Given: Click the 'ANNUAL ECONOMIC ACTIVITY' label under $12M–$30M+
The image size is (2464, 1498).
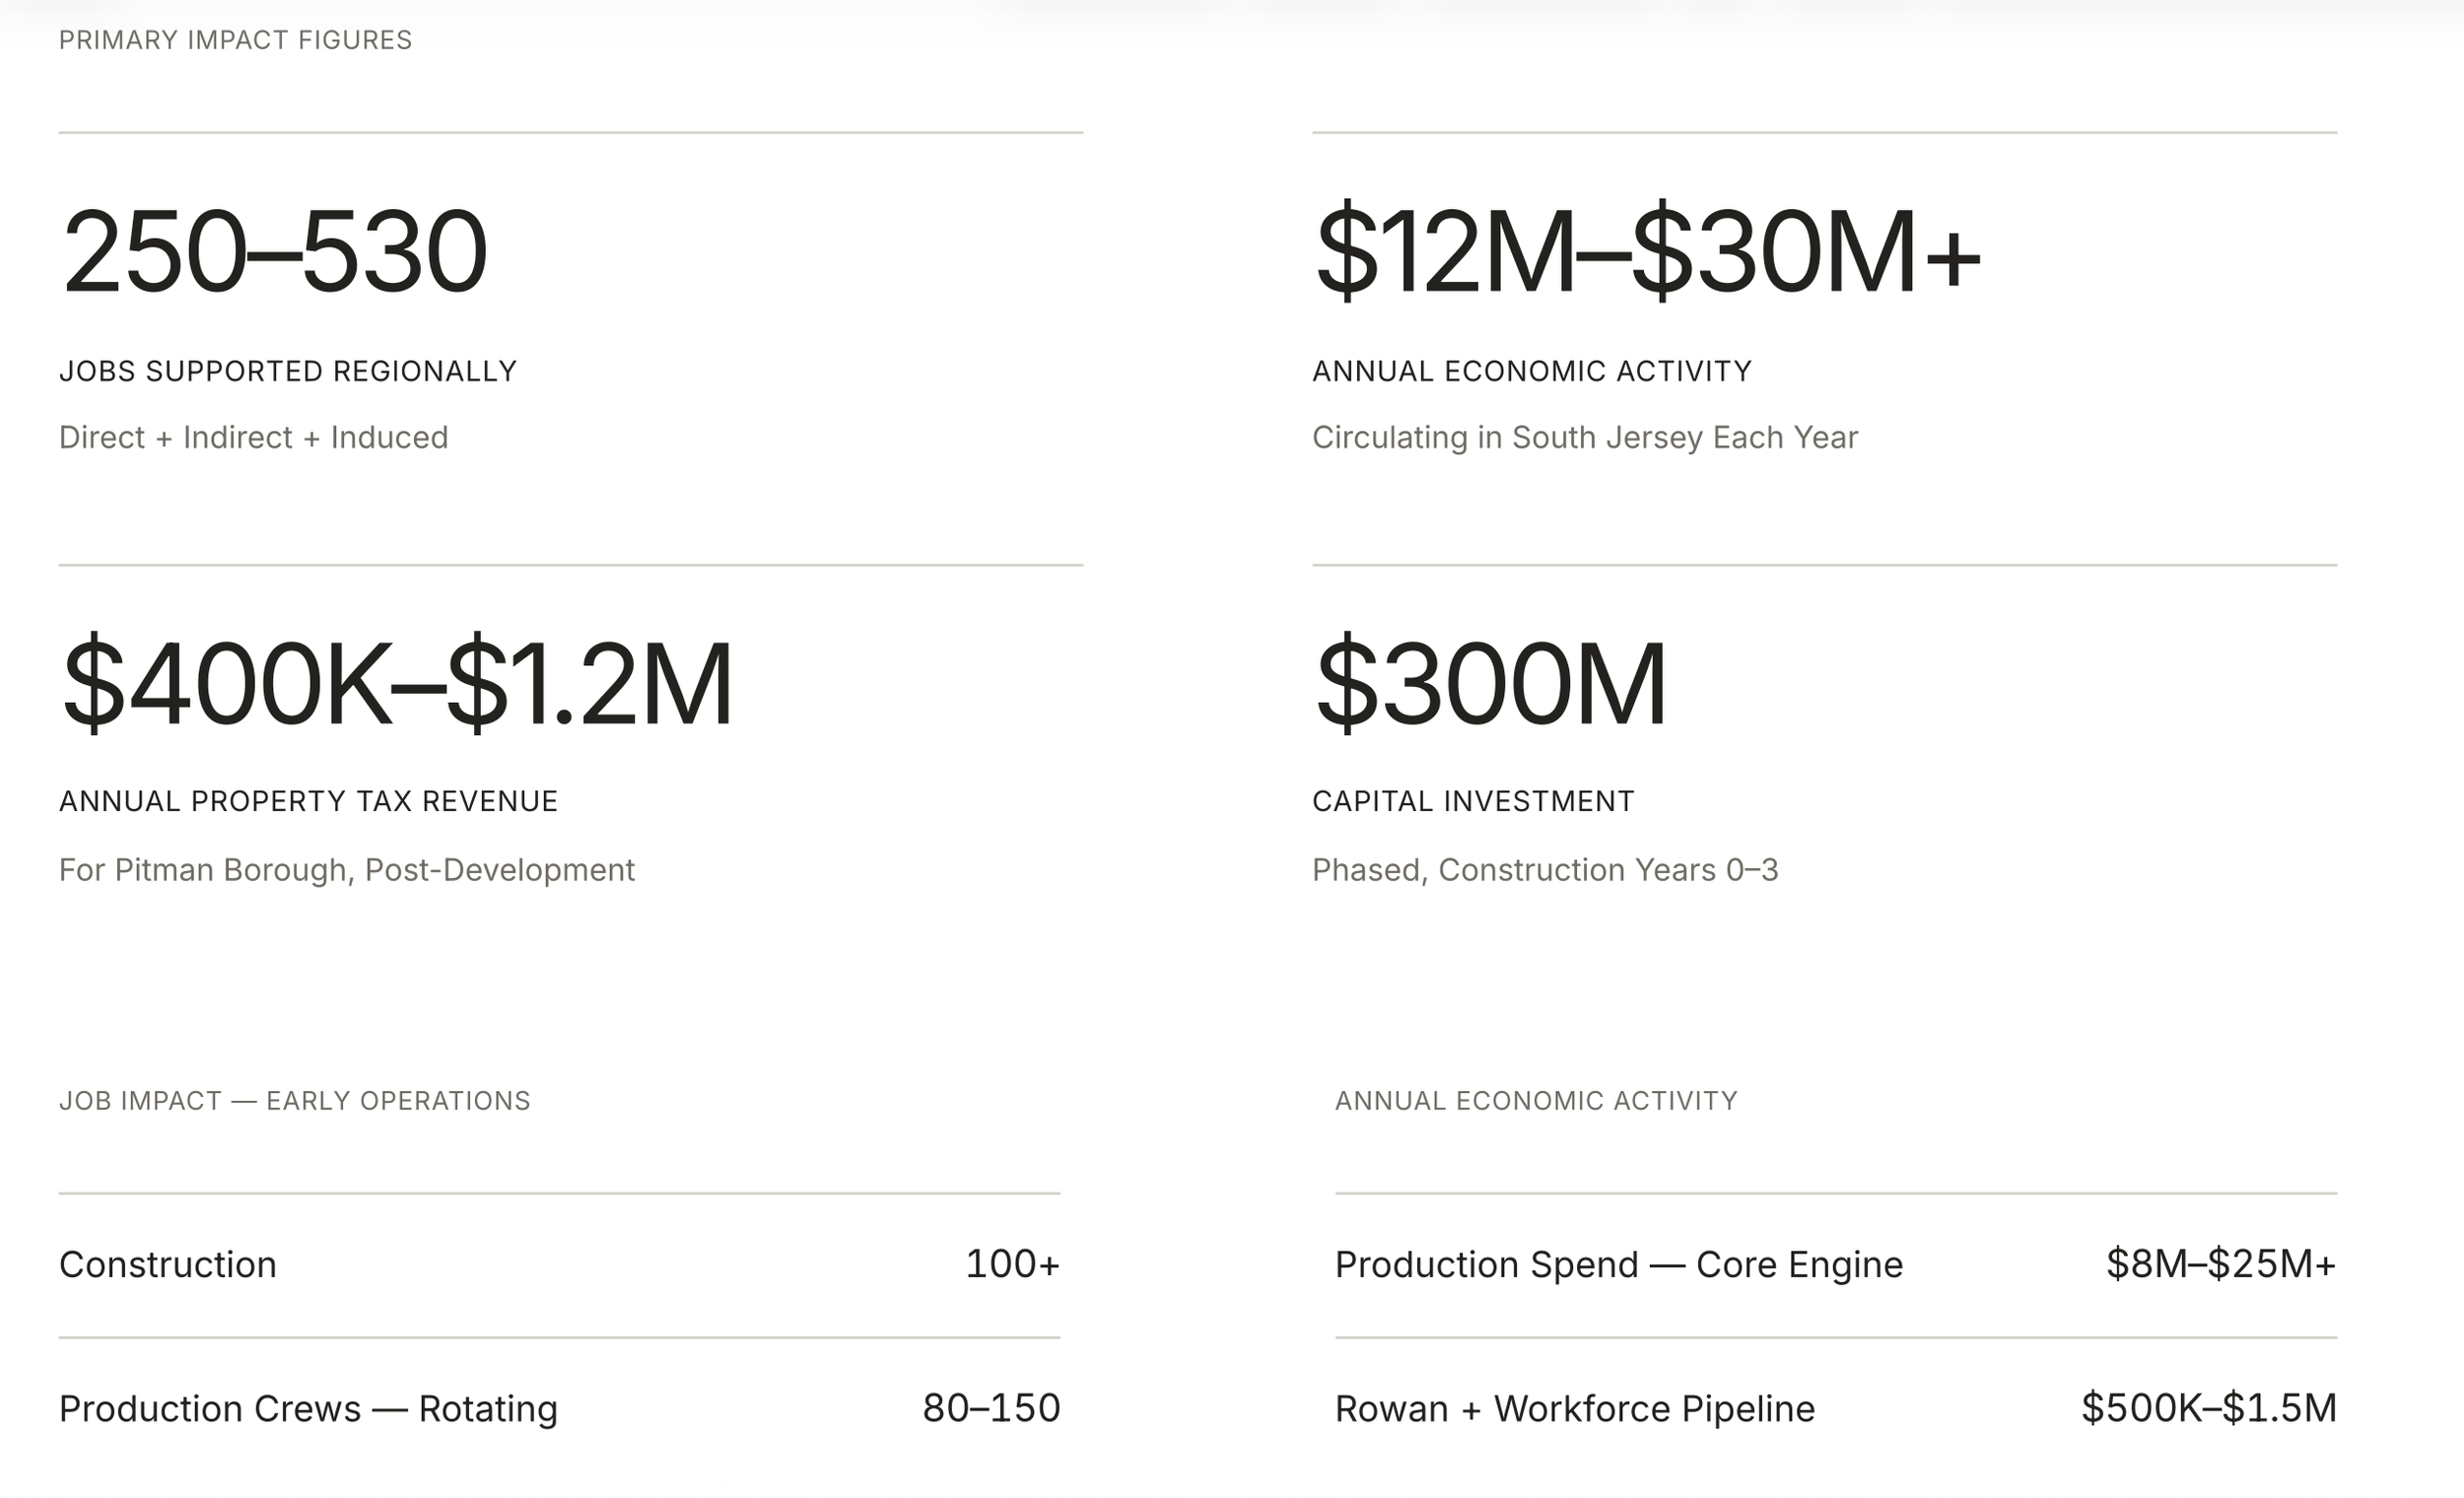Looking at the screenshot, I should click(x=1532, y=371).
